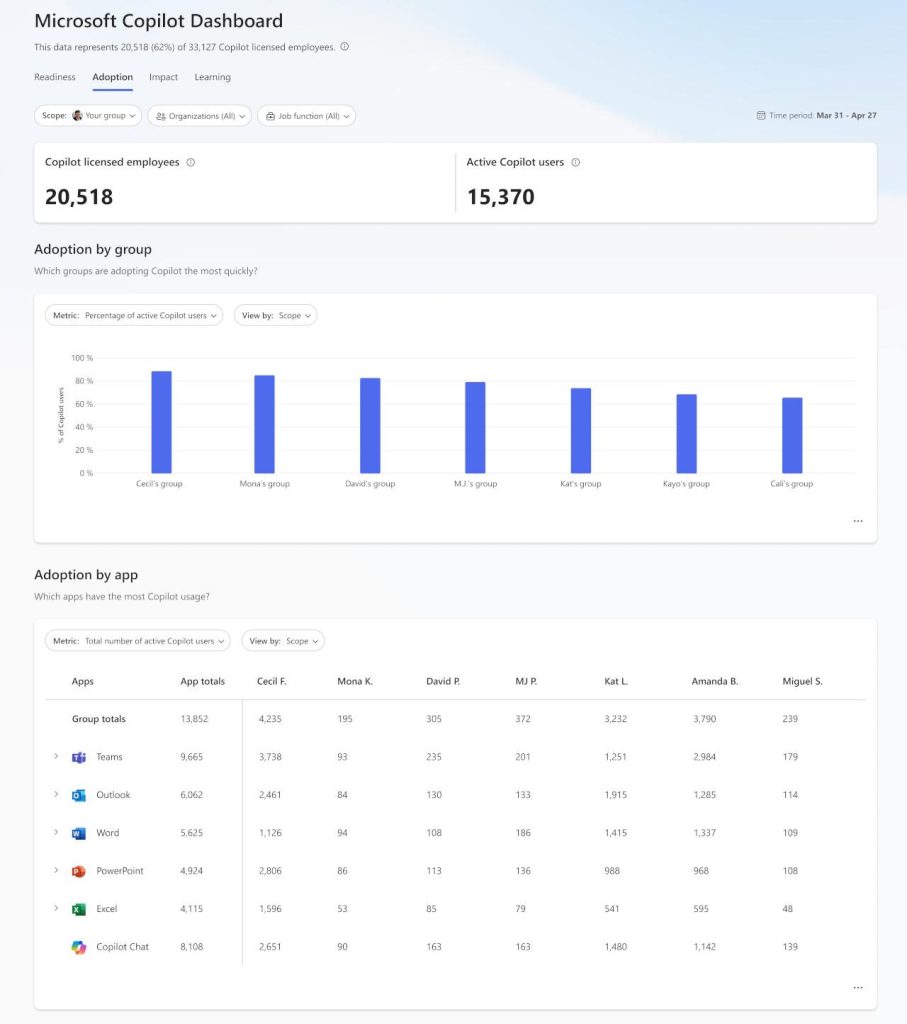Open View by: Scope dropdown in Adoption by group
Viewport: 907px width, 1024px height.
276,315
